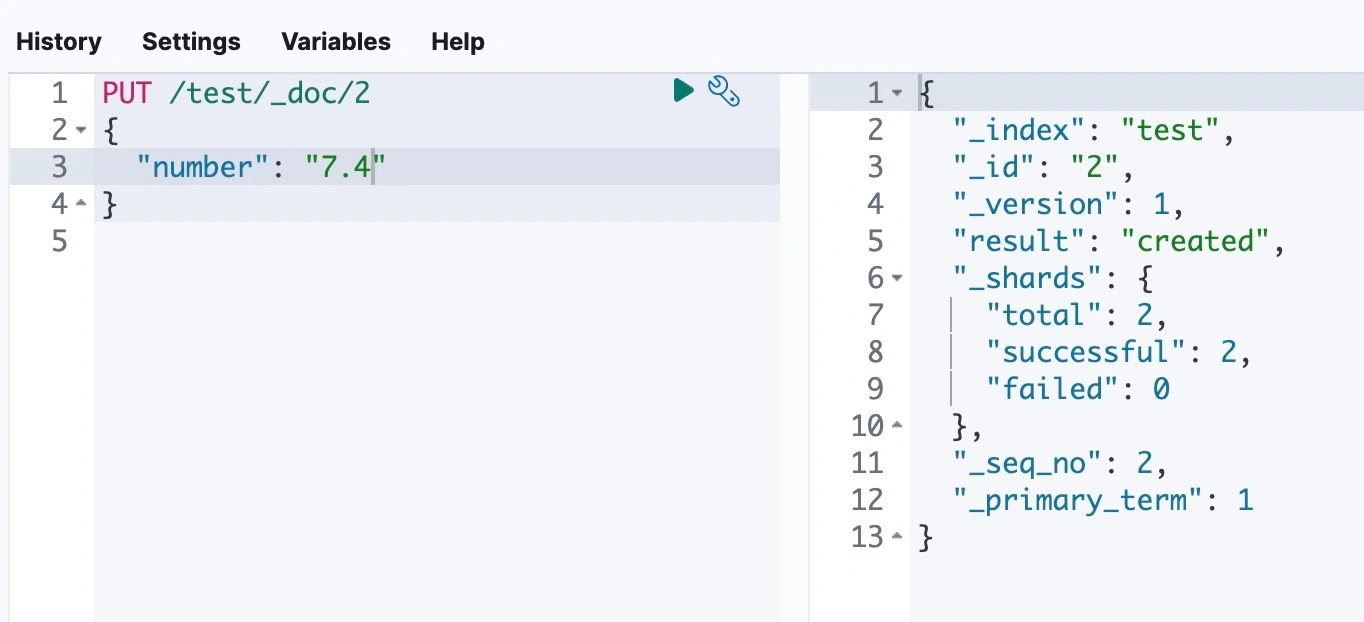This screenshot has height=622, width=1364.
Task: Switch to the Settings tab
Action: coord(191,42)
